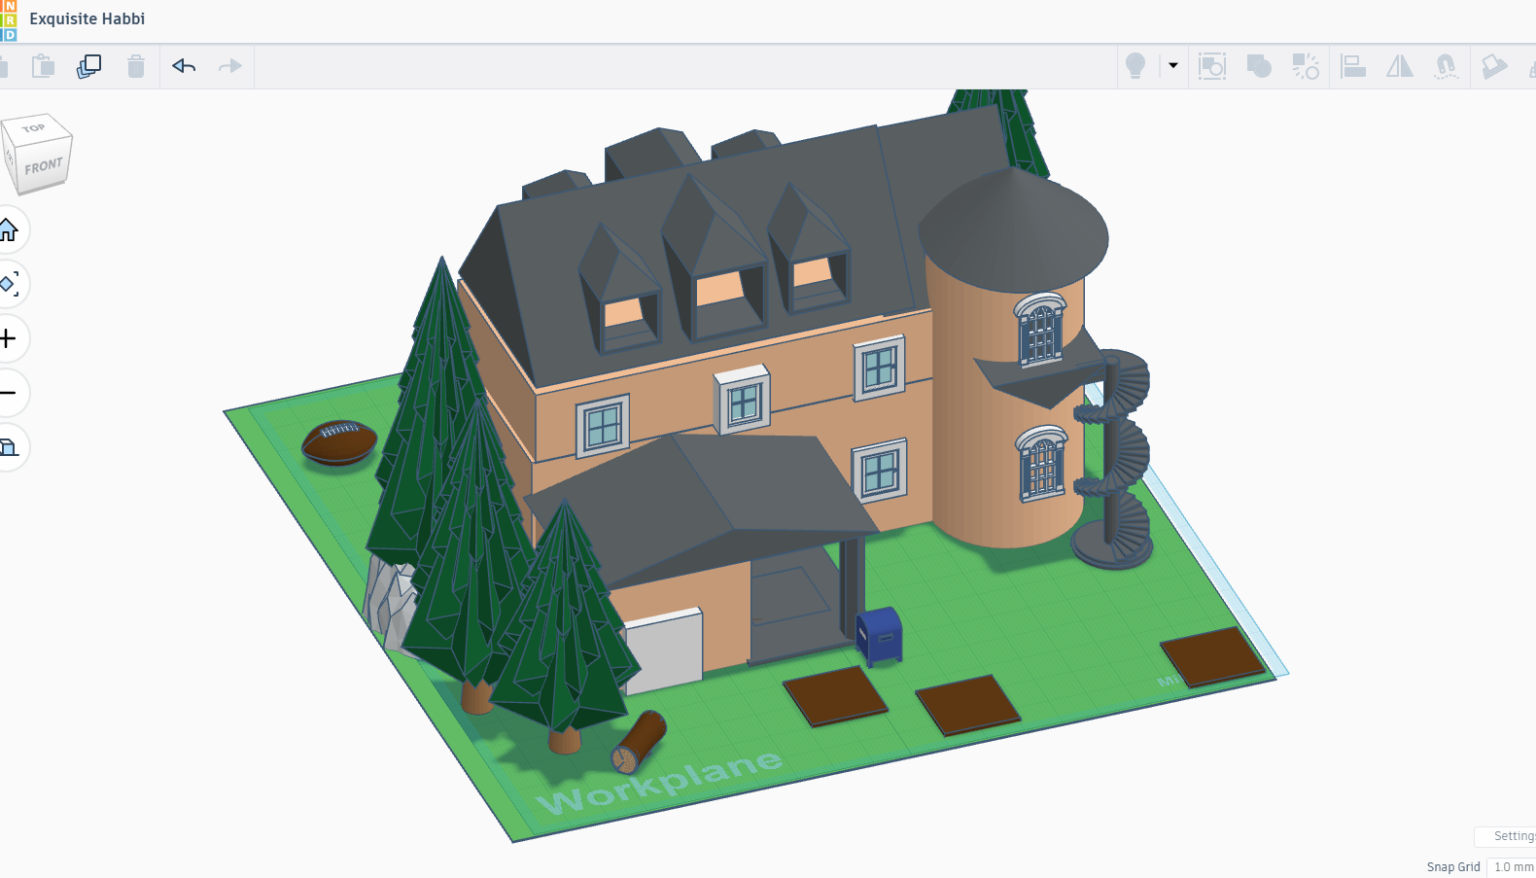The height and width of the screenshot is (878, 1536).
Task: Click the Show All lightbulb icon
Action: [1135, 66]
